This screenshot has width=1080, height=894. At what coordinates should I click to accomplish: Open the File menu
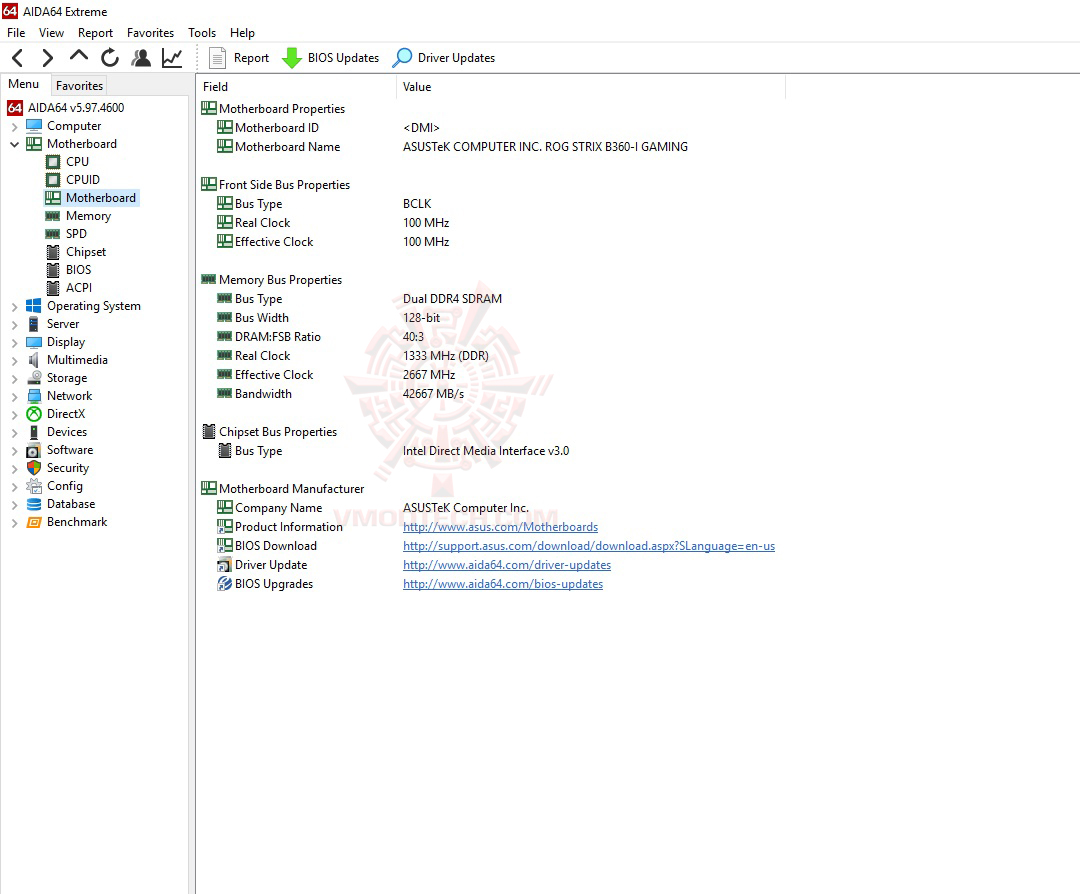(x=16, y=32)
